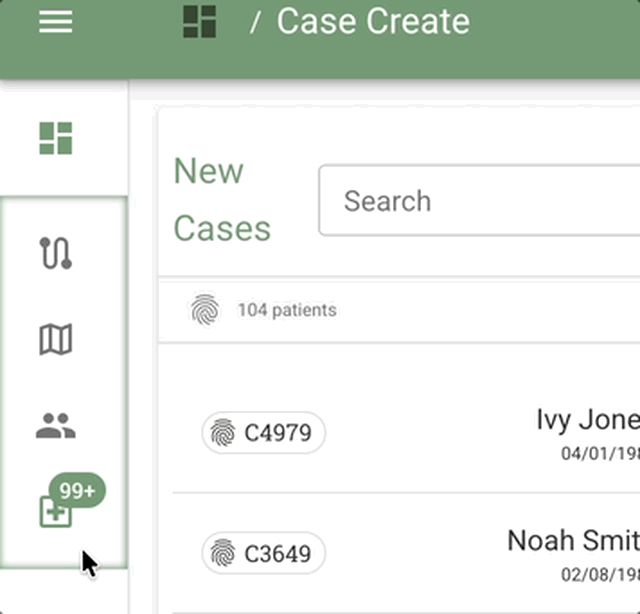Click the New Cases heading
The image size is (640, 614).
tap(222, 200)
